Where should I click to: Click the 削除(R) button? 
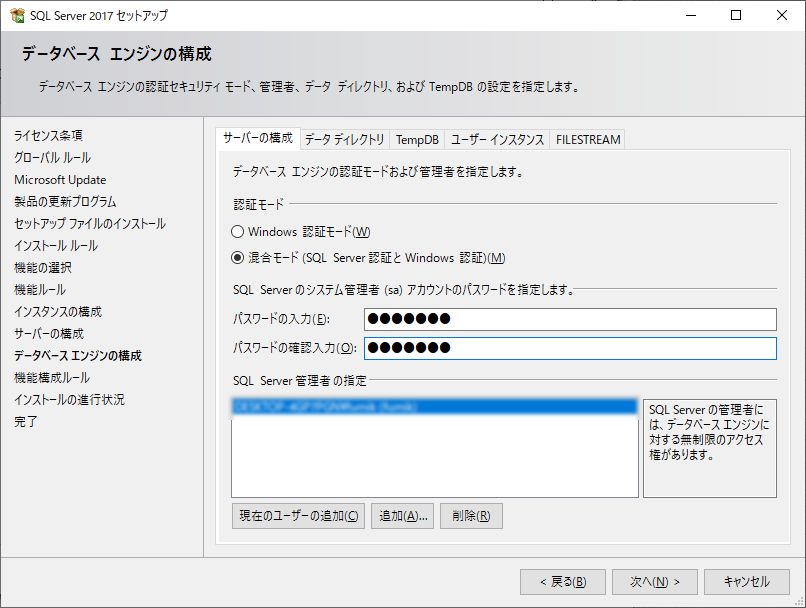point(471,516)
